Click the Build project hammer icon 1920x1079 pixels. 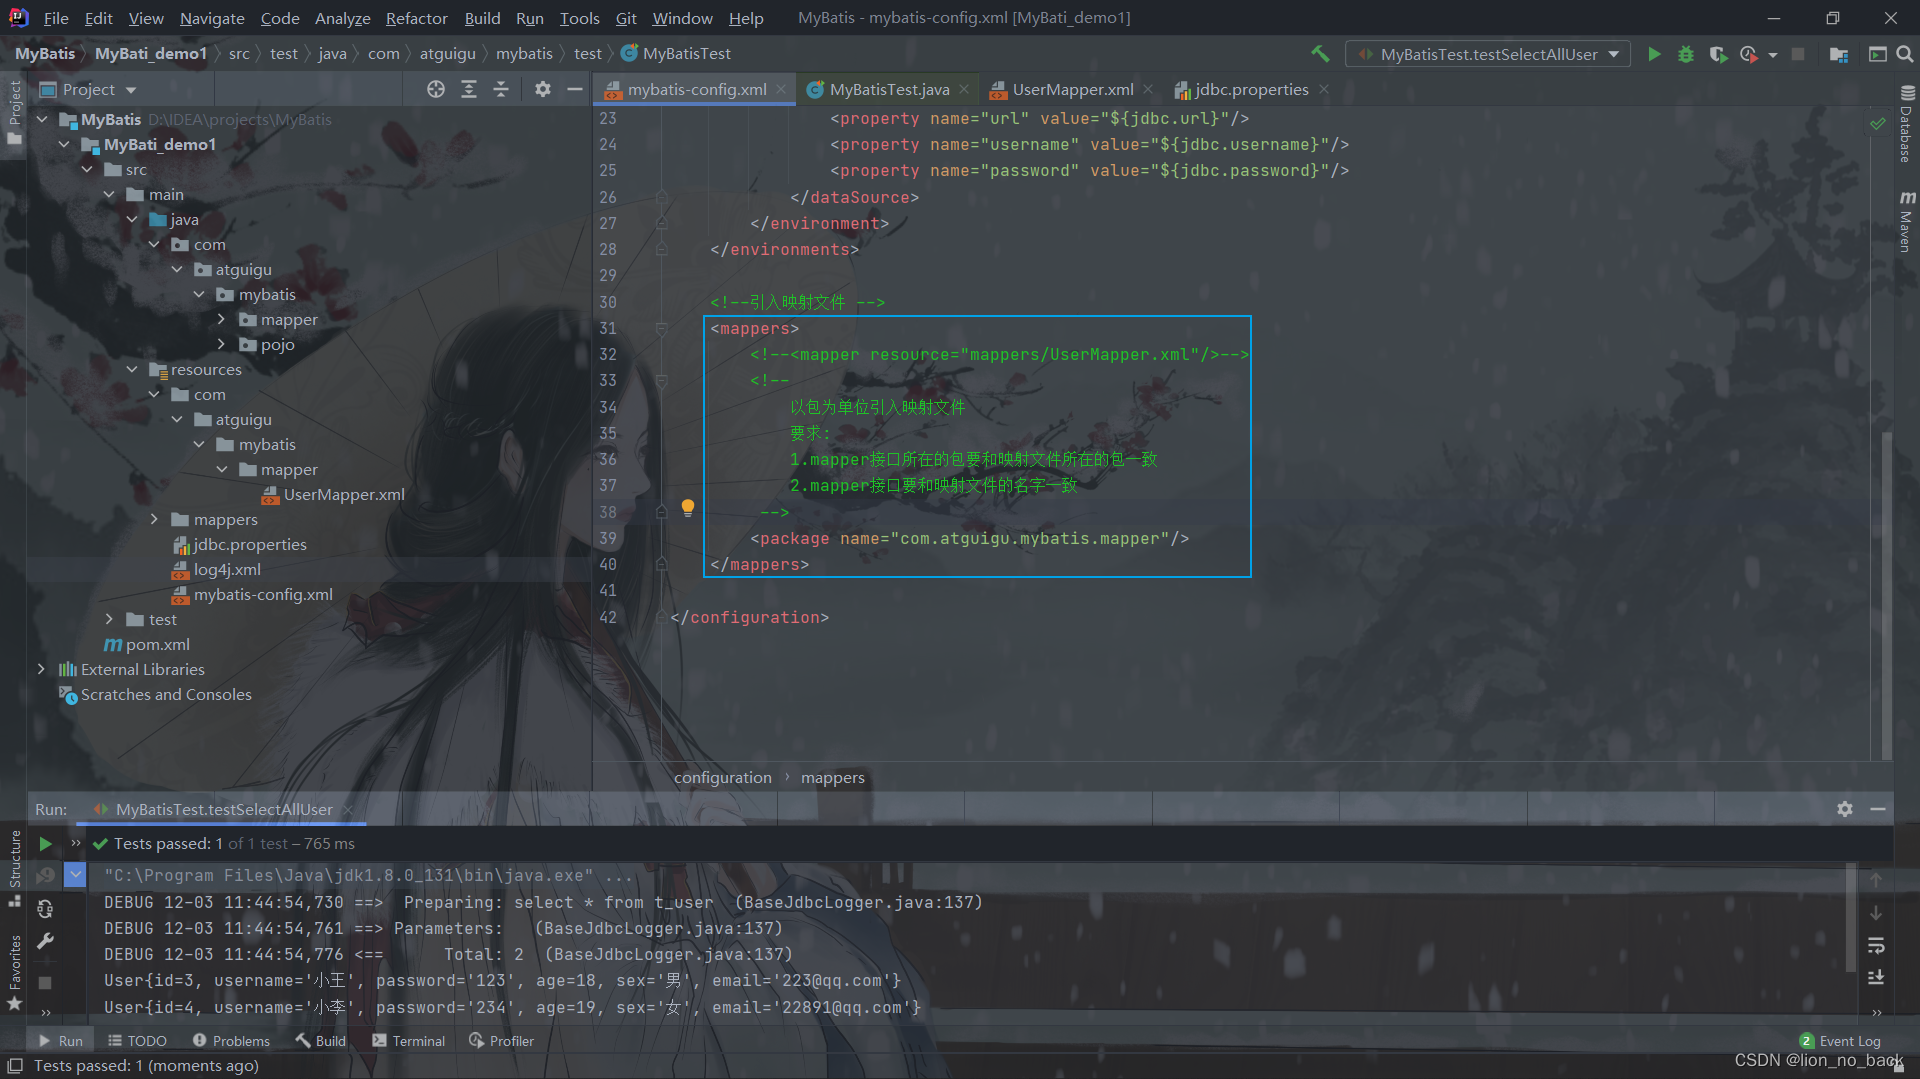[1320, 54]
